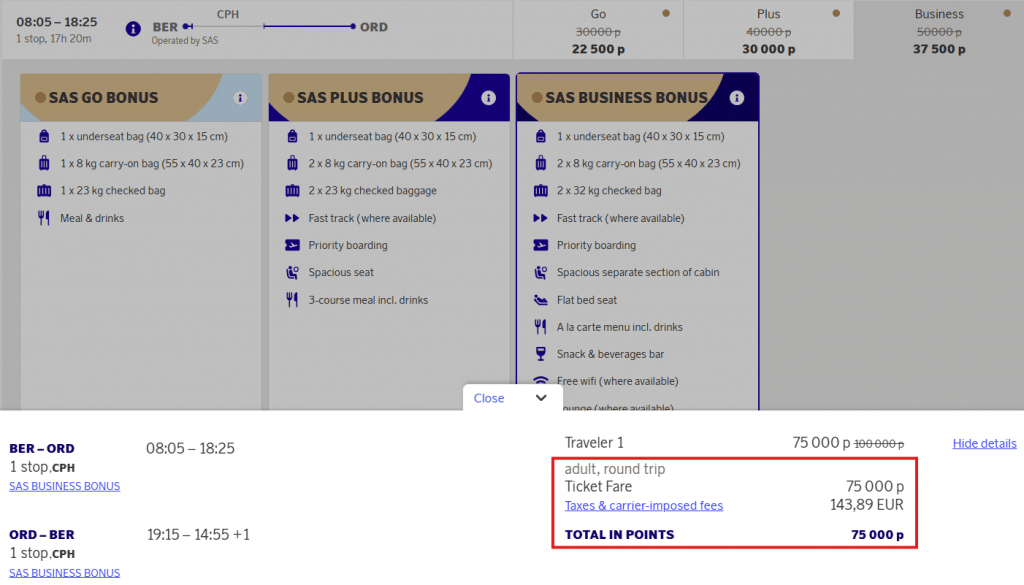
Task: Select the Business fare at 37 500 p
Action: point(938,31)
